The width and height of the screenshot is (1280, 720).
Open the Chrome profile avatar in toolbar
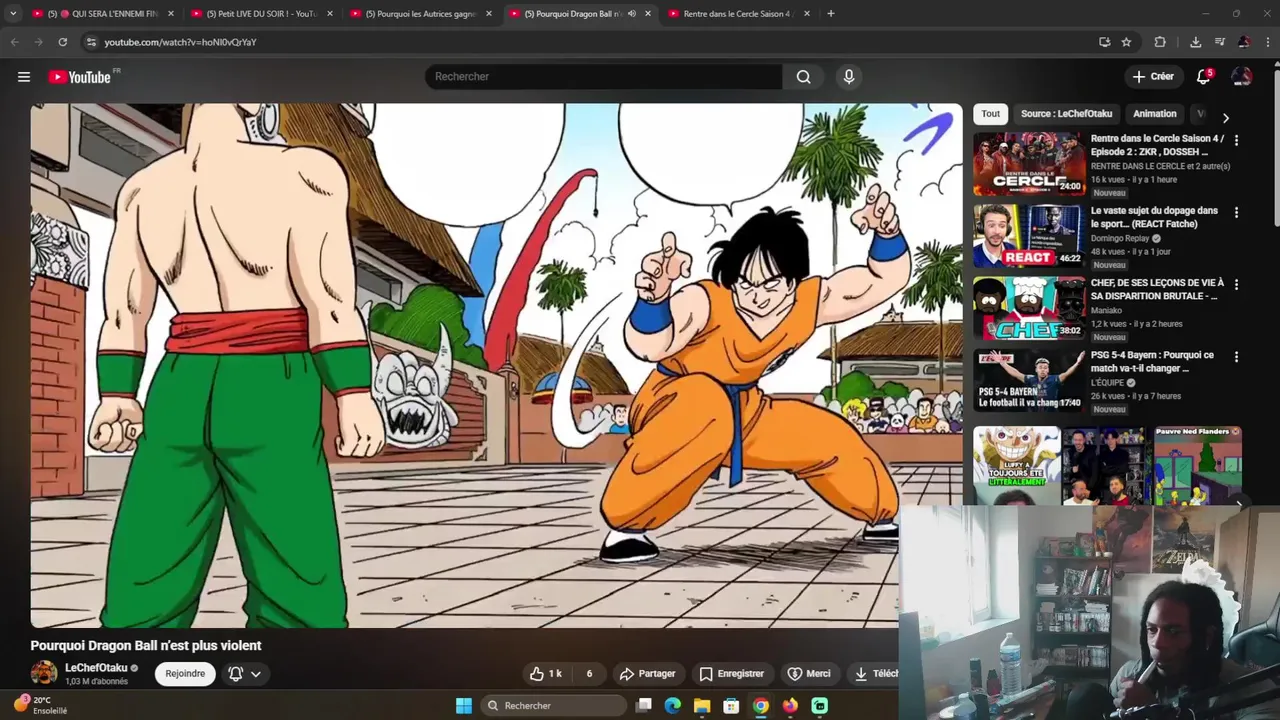tap(1244, 42)
